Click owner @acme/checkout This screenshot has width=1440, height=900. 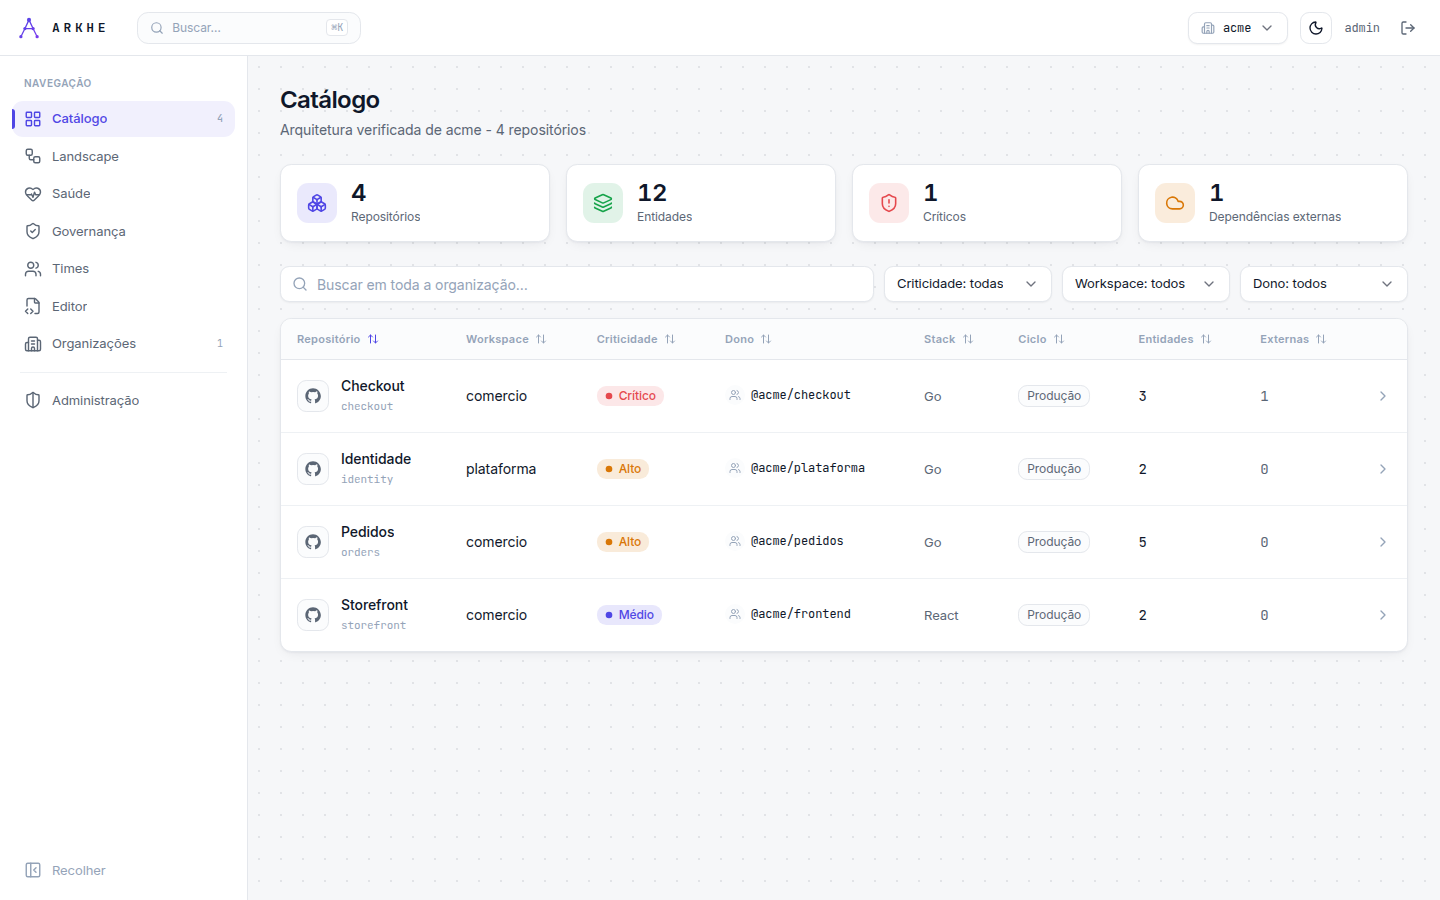pos(800,395)
